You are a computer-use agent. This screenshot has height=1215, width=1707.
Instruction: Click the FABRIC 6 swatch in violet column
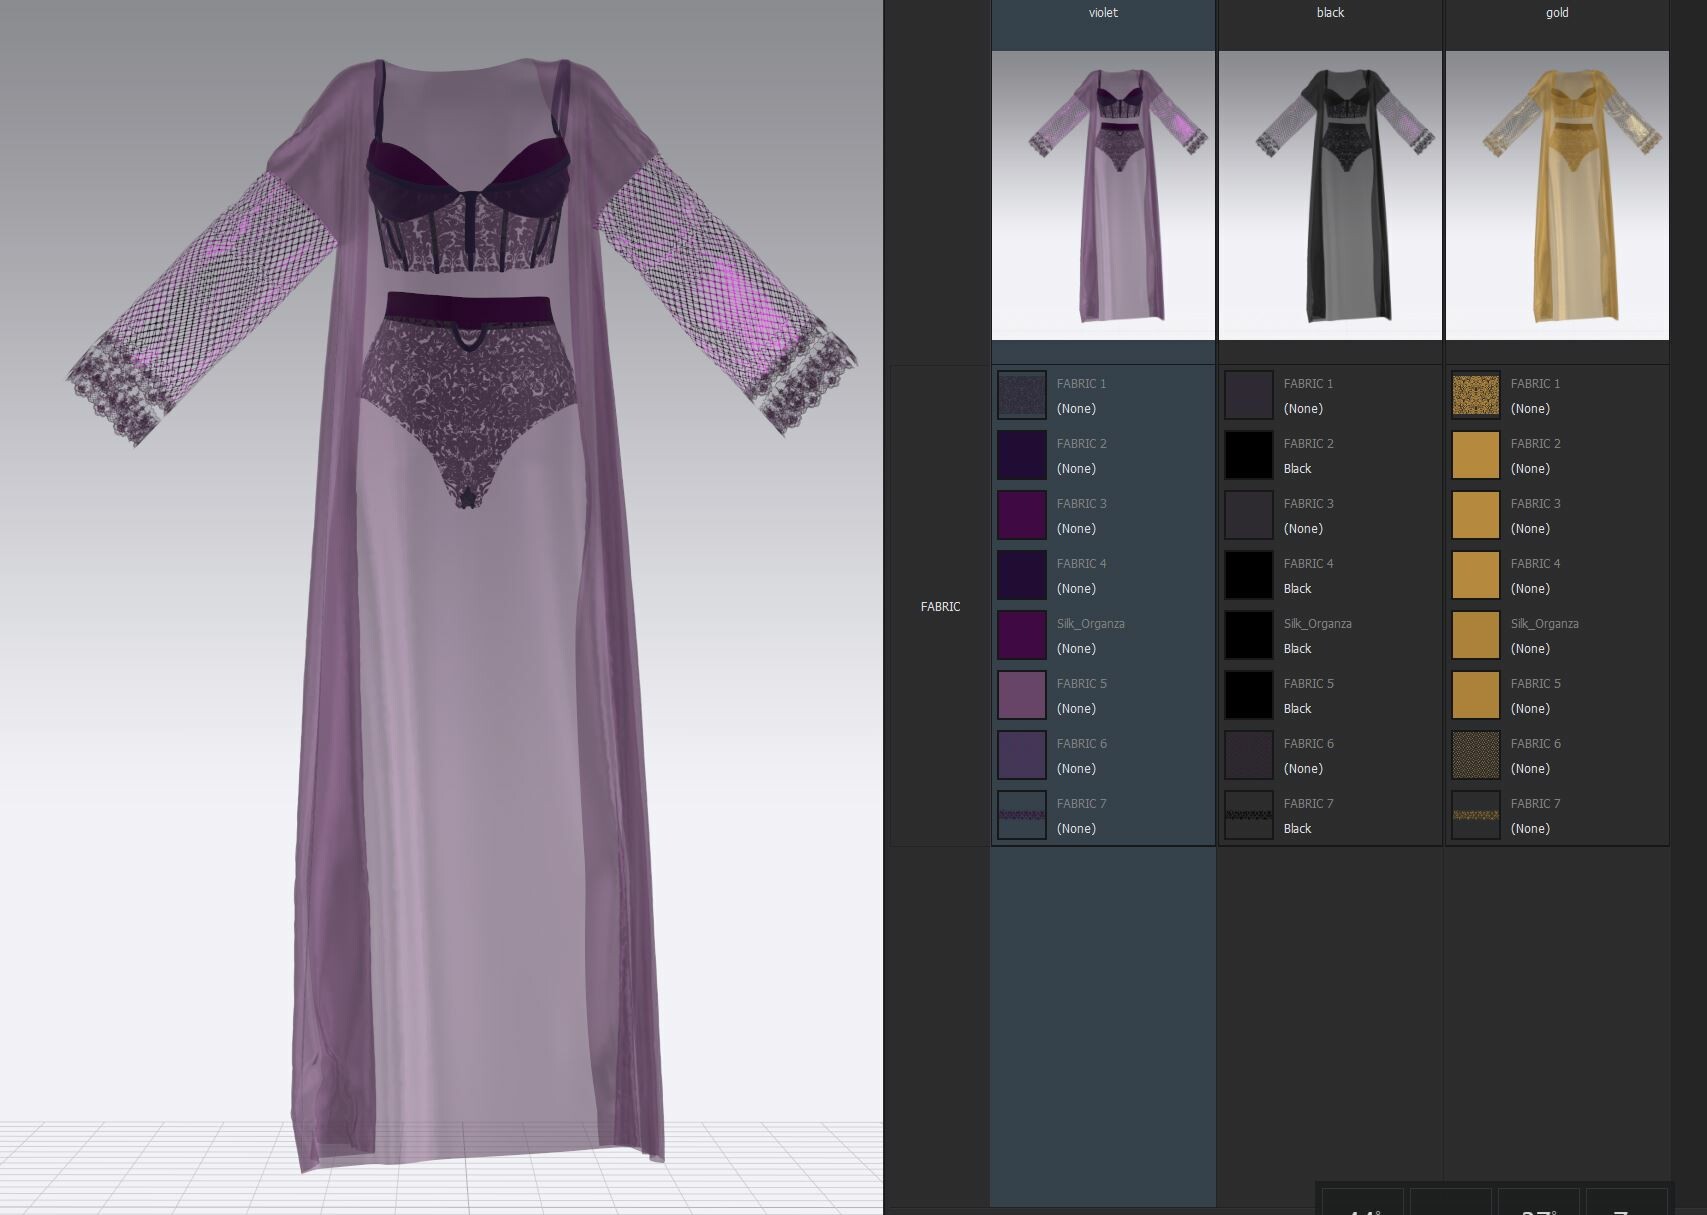[1022, 755]
